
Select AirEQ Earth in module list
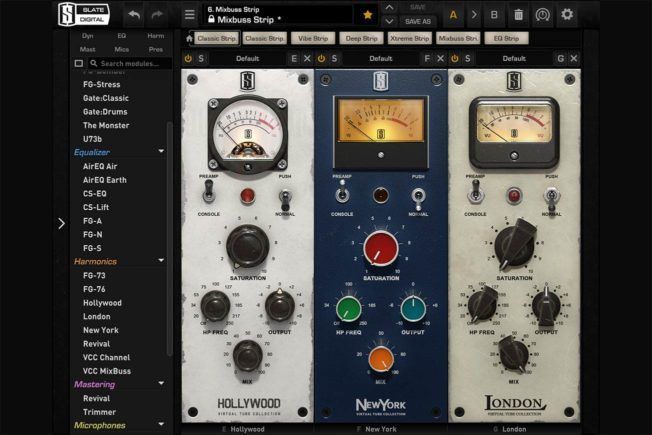104,180
